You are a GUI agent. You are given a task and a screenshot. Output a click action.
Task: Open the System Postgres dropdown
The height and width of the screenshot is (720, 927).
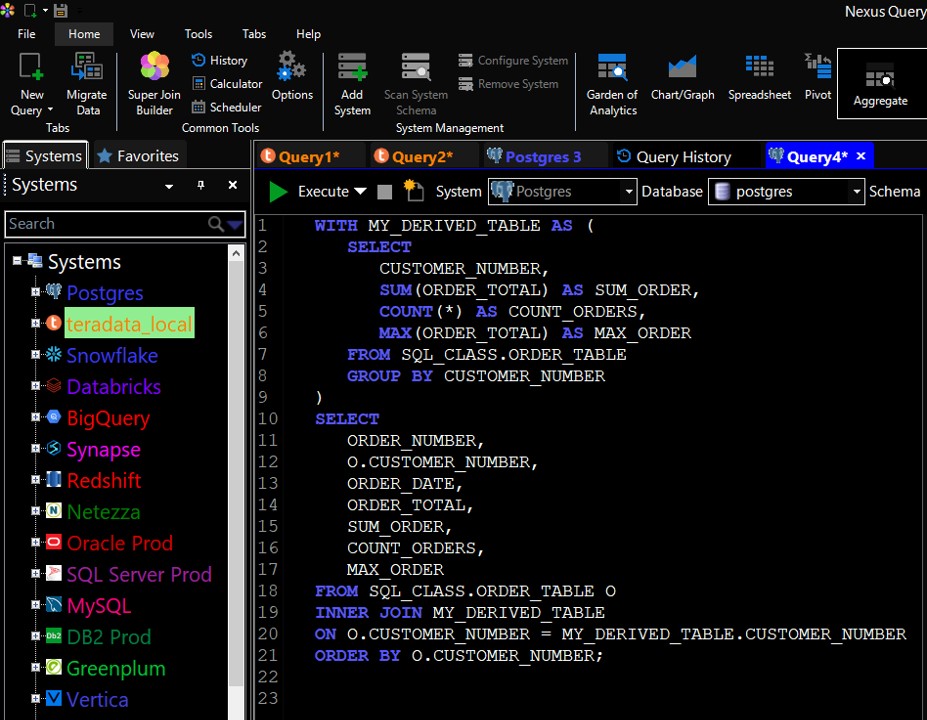click(x=628, y=192)
